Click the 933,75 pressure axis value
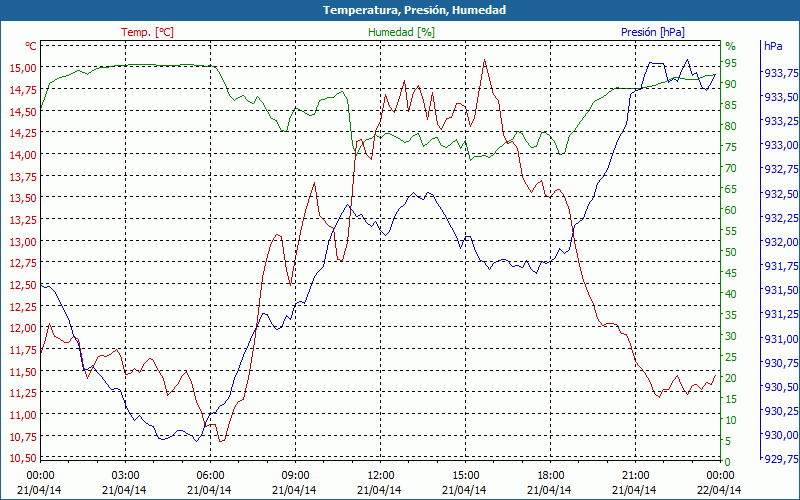The image size is (800, 500). tap(781, 73)
